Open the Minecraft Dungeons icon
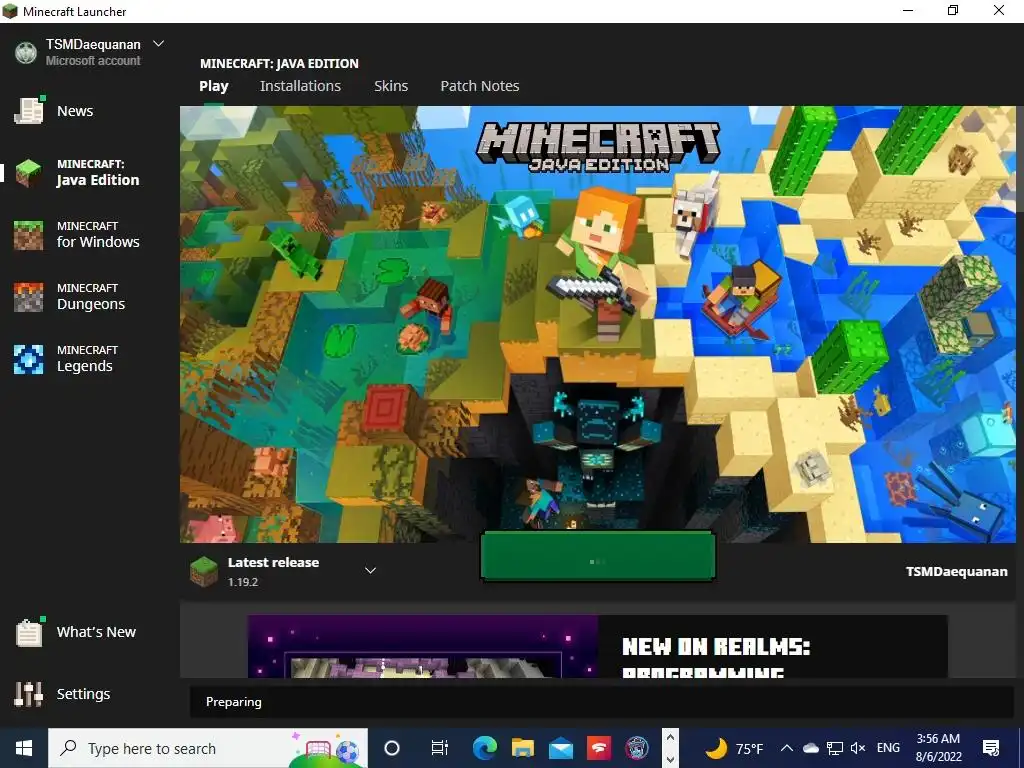 (29, 297)
